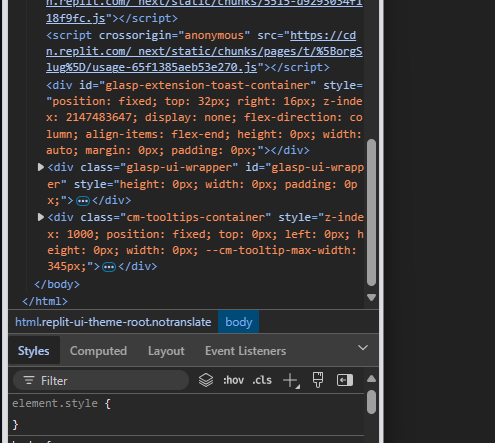
Task: Select the closing </body> tag row
Action: pos(57,284)
